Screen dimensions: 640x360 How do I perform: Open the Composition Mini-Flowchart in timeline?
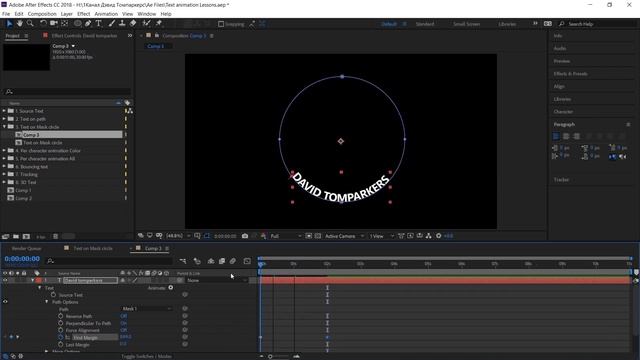tap(182, 261)
